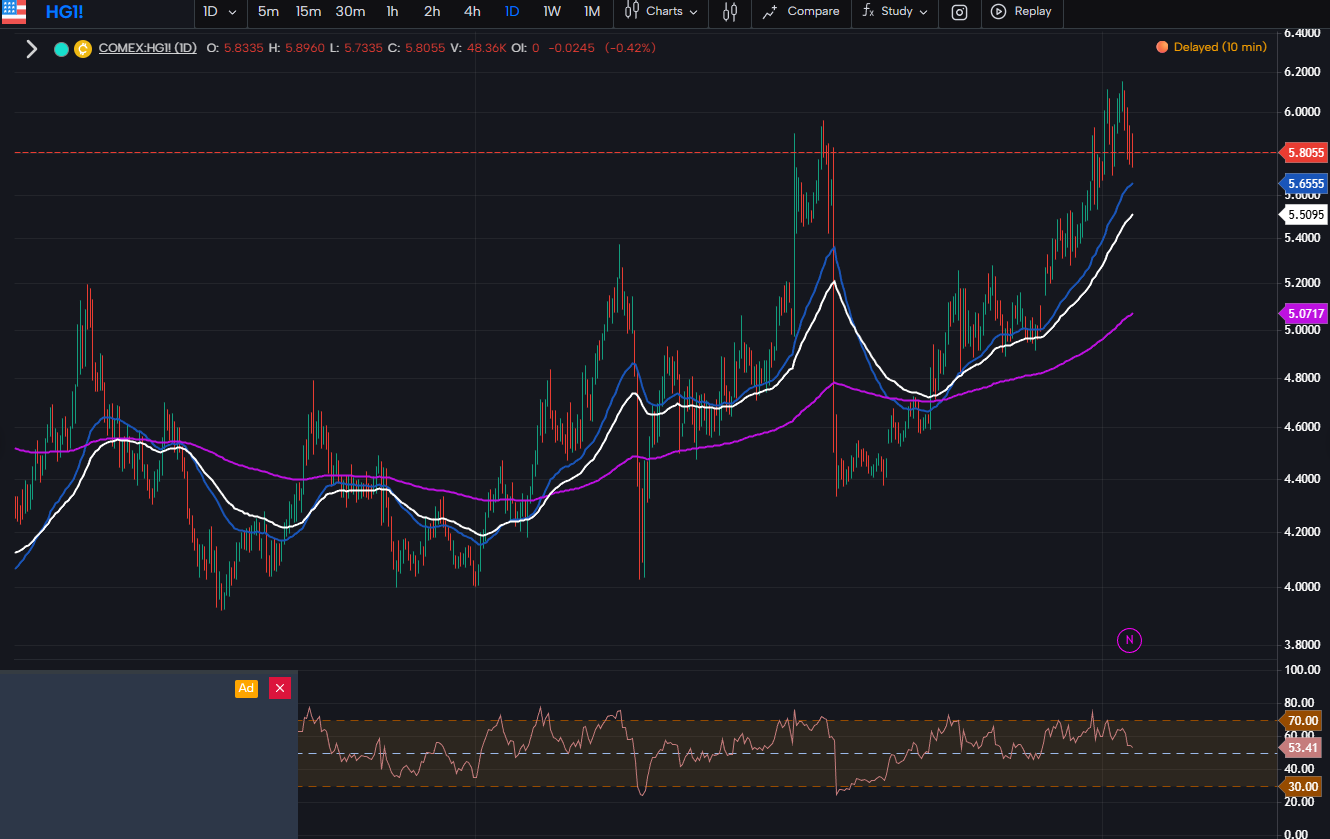Click the yellow coin legend icon

[x=82, y=49]
